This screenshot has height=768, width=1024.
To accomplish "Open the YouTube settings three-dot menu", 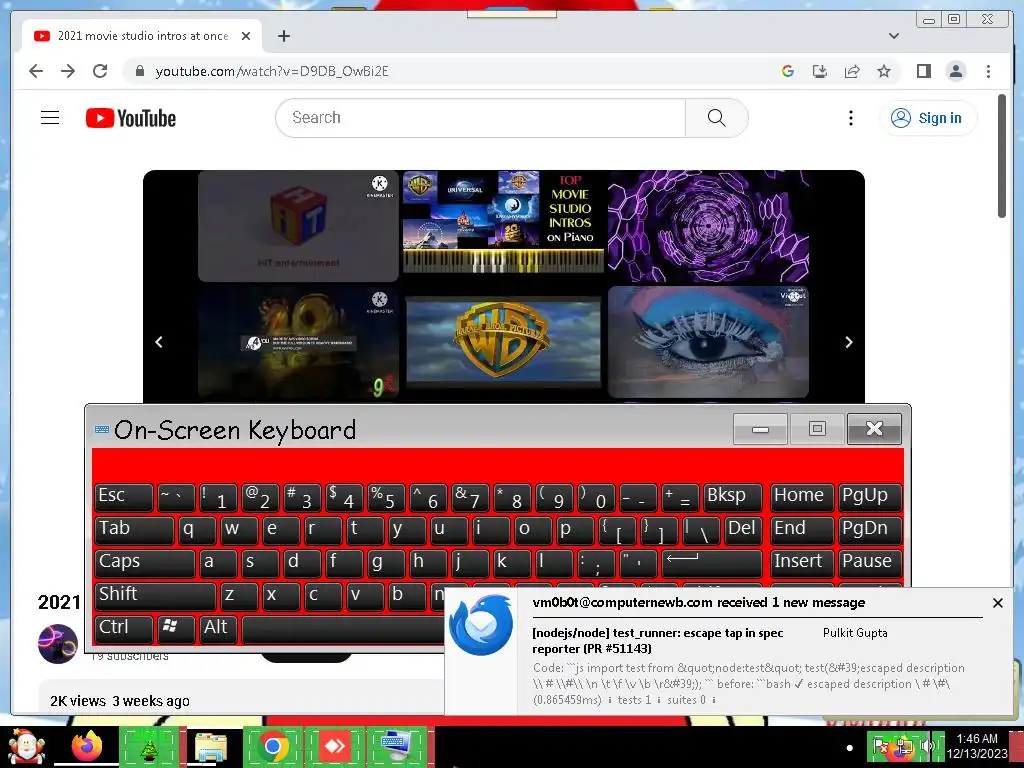I will tap(850, 118).
